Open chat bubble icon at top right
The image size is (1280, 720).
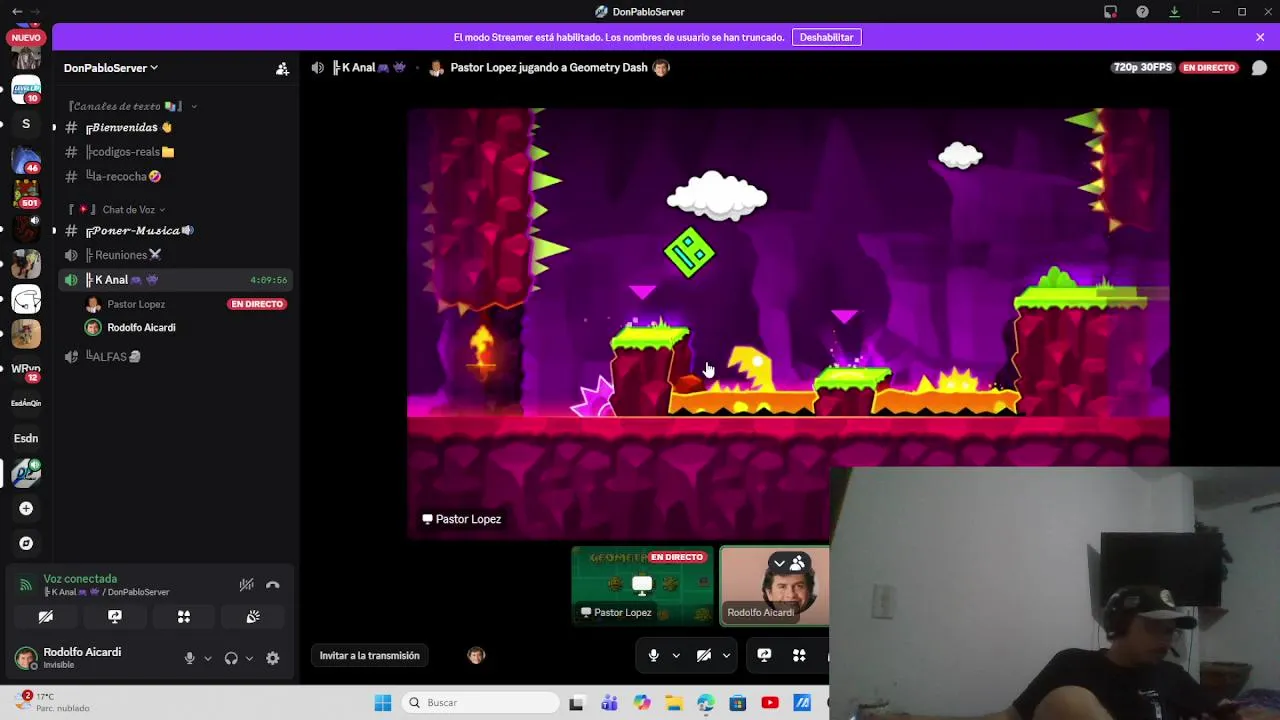pyautogui.click(x=1259, y=68)
